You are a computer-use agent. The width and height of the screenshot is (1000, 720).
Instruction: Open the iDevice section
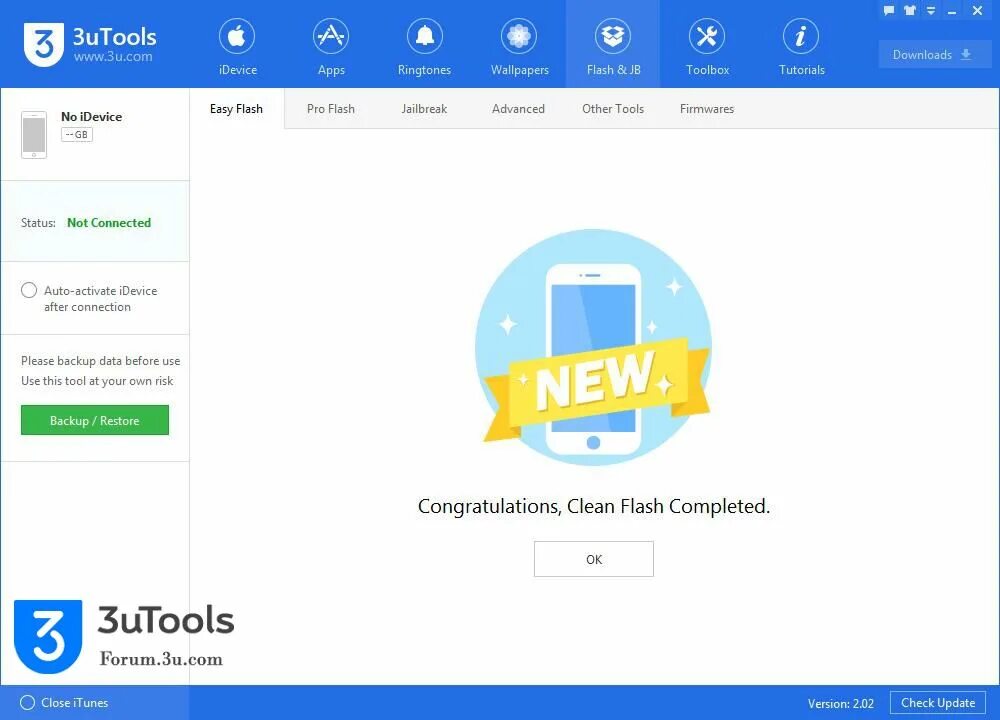pos(237,47)
